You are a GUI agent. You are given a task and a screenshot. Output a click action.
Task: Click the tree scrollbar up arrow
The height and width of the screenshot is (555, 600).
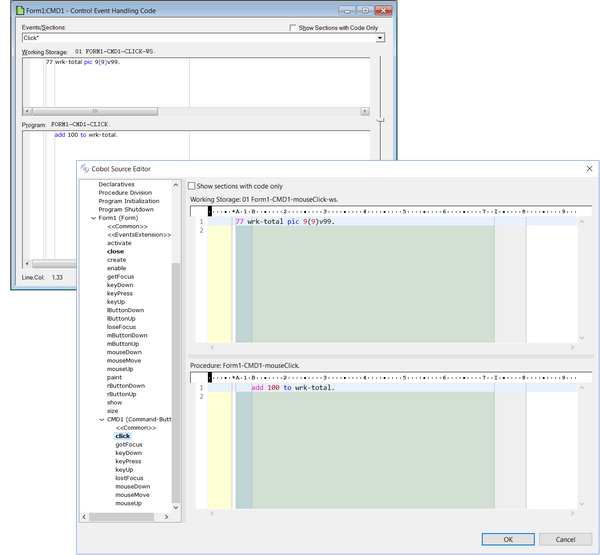pyautogui.click(x=176, y=185)
